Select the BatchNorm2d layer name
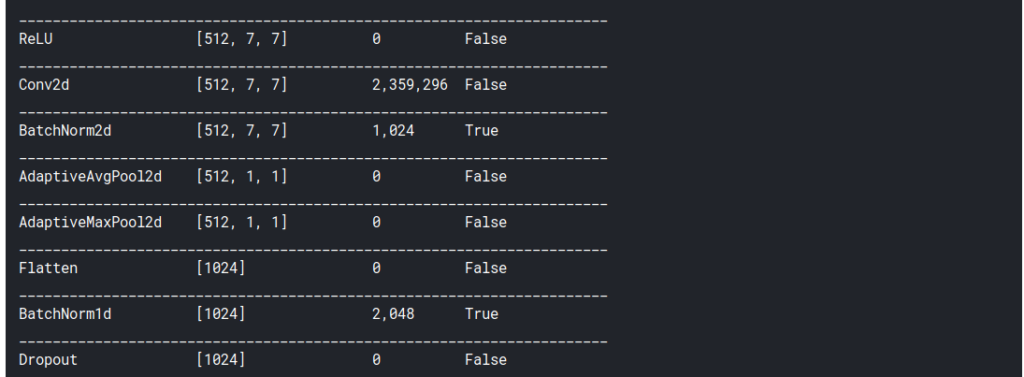This screenshot has width=1024, height=377. click(65, 131)
